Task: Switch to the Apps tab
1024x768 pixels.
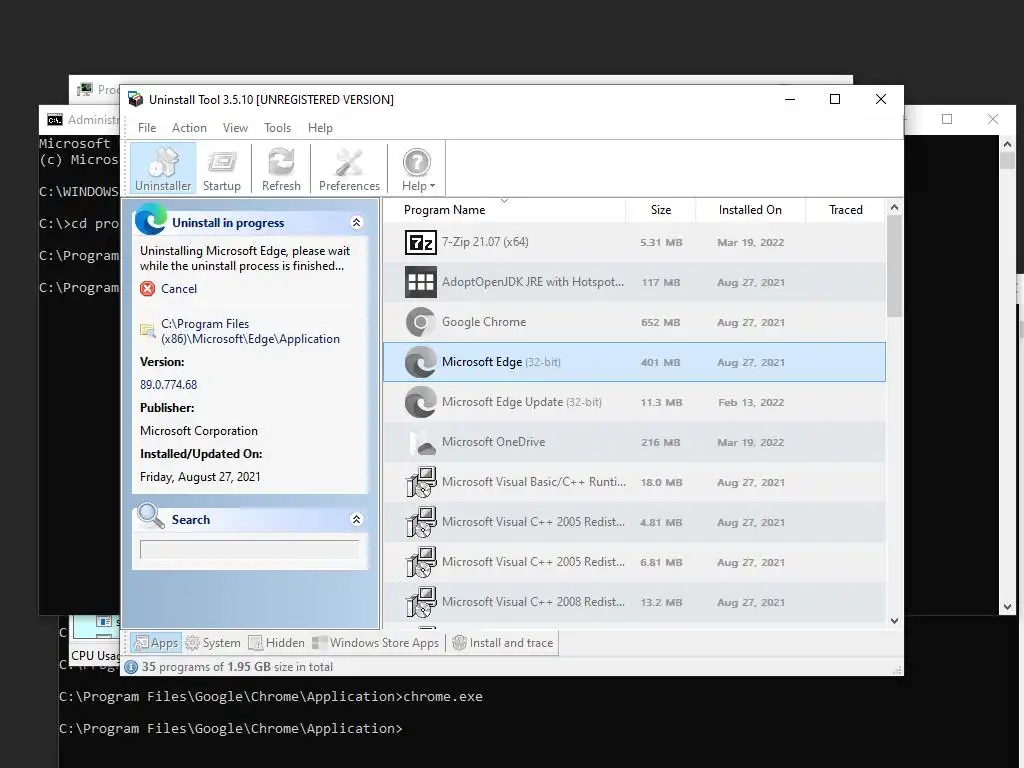Action: coord(156,643)
